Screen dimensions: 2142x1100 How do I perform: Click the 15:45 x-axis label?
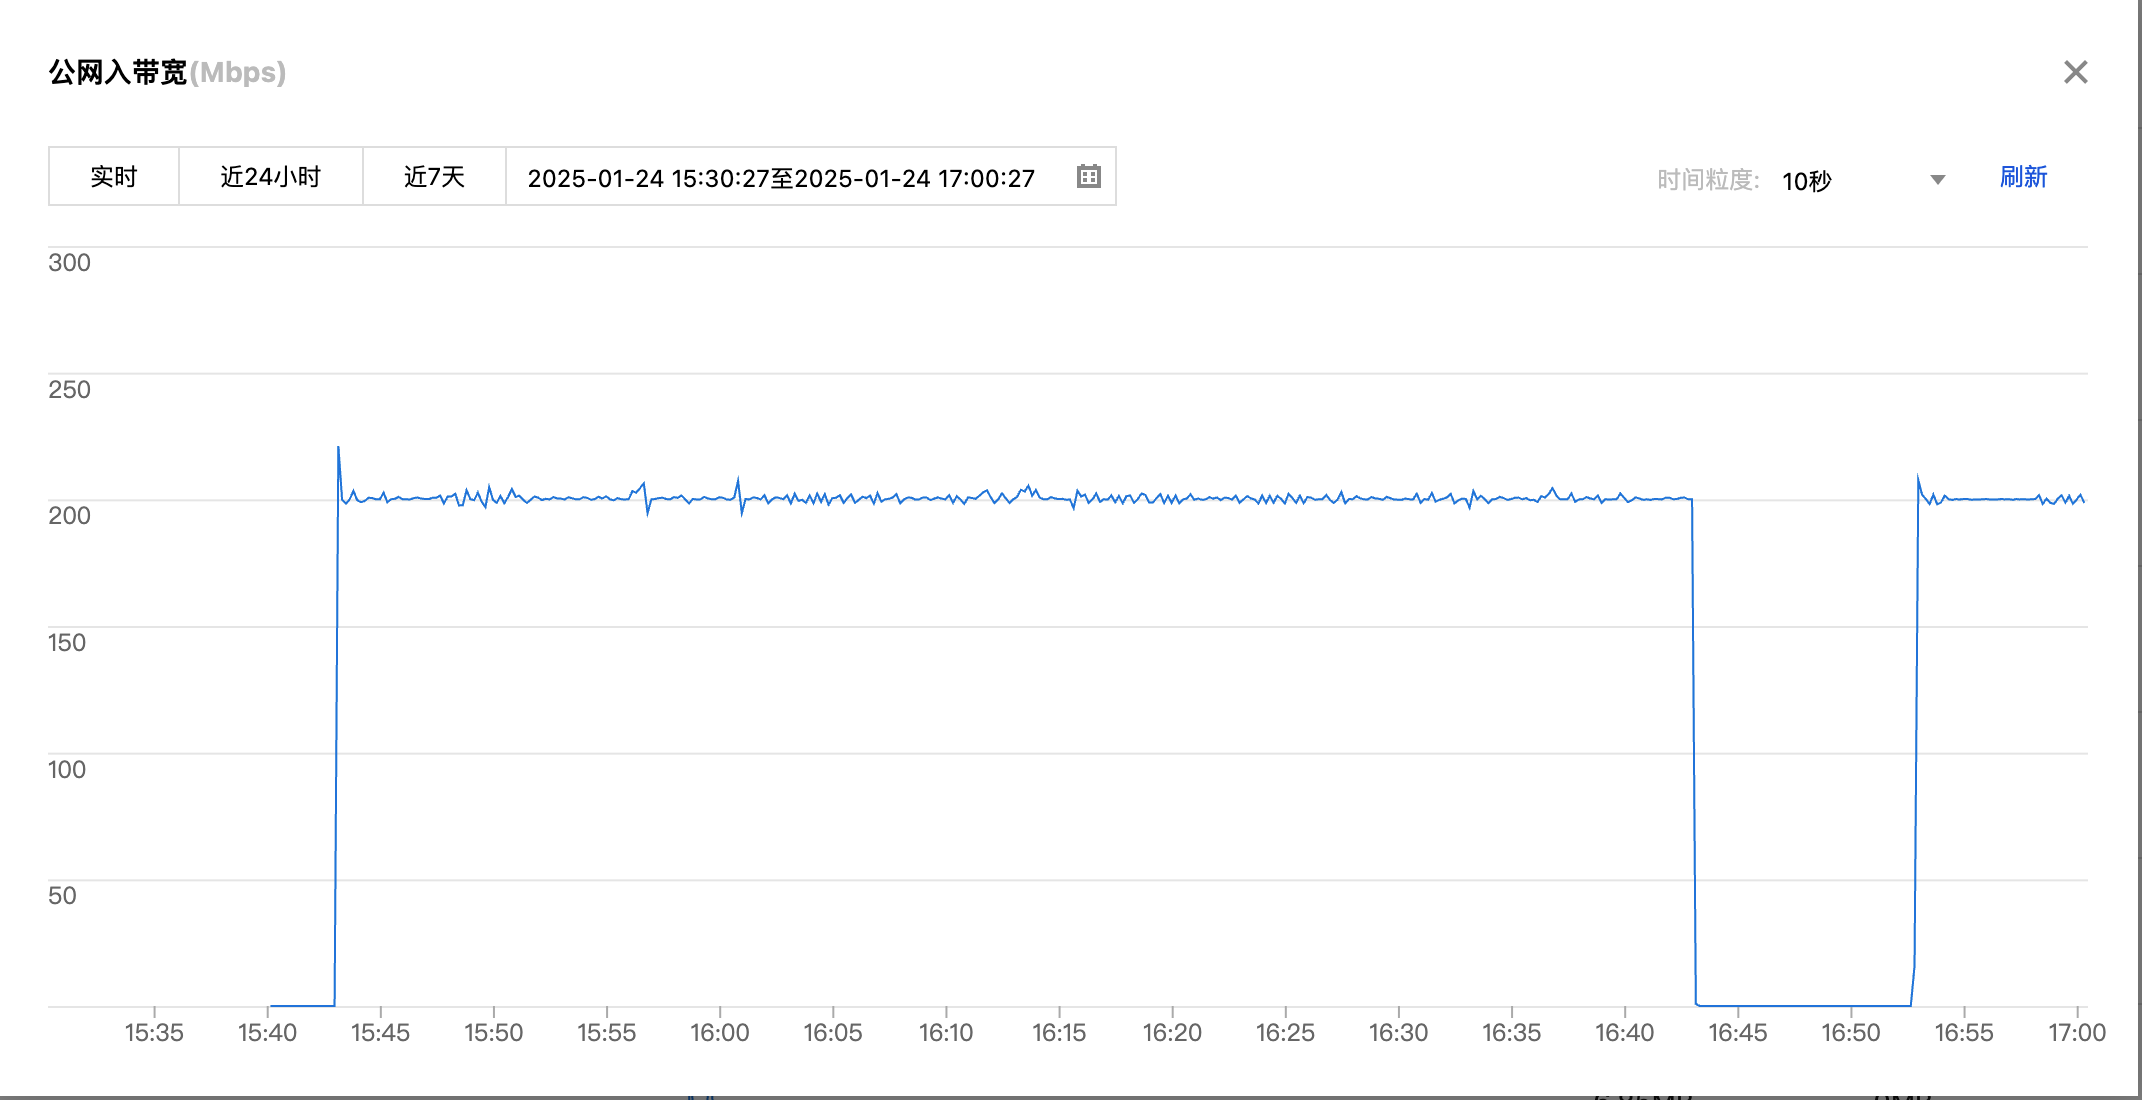coord(380,1033)
